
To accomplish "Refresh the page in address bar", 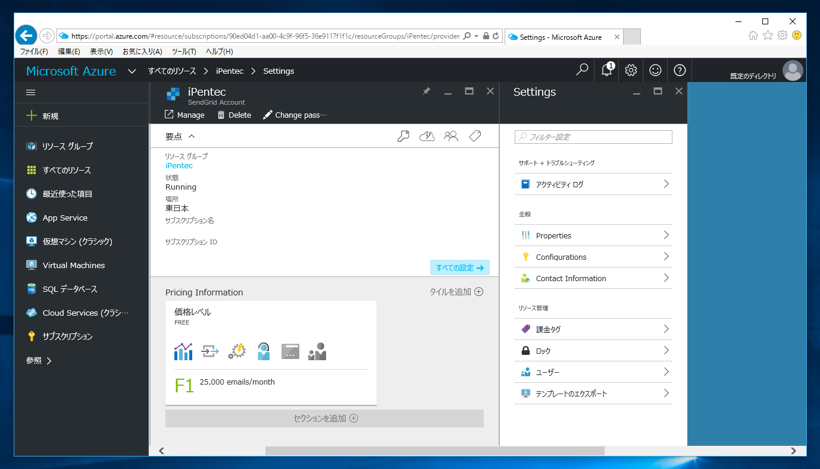I will [496, 36].
